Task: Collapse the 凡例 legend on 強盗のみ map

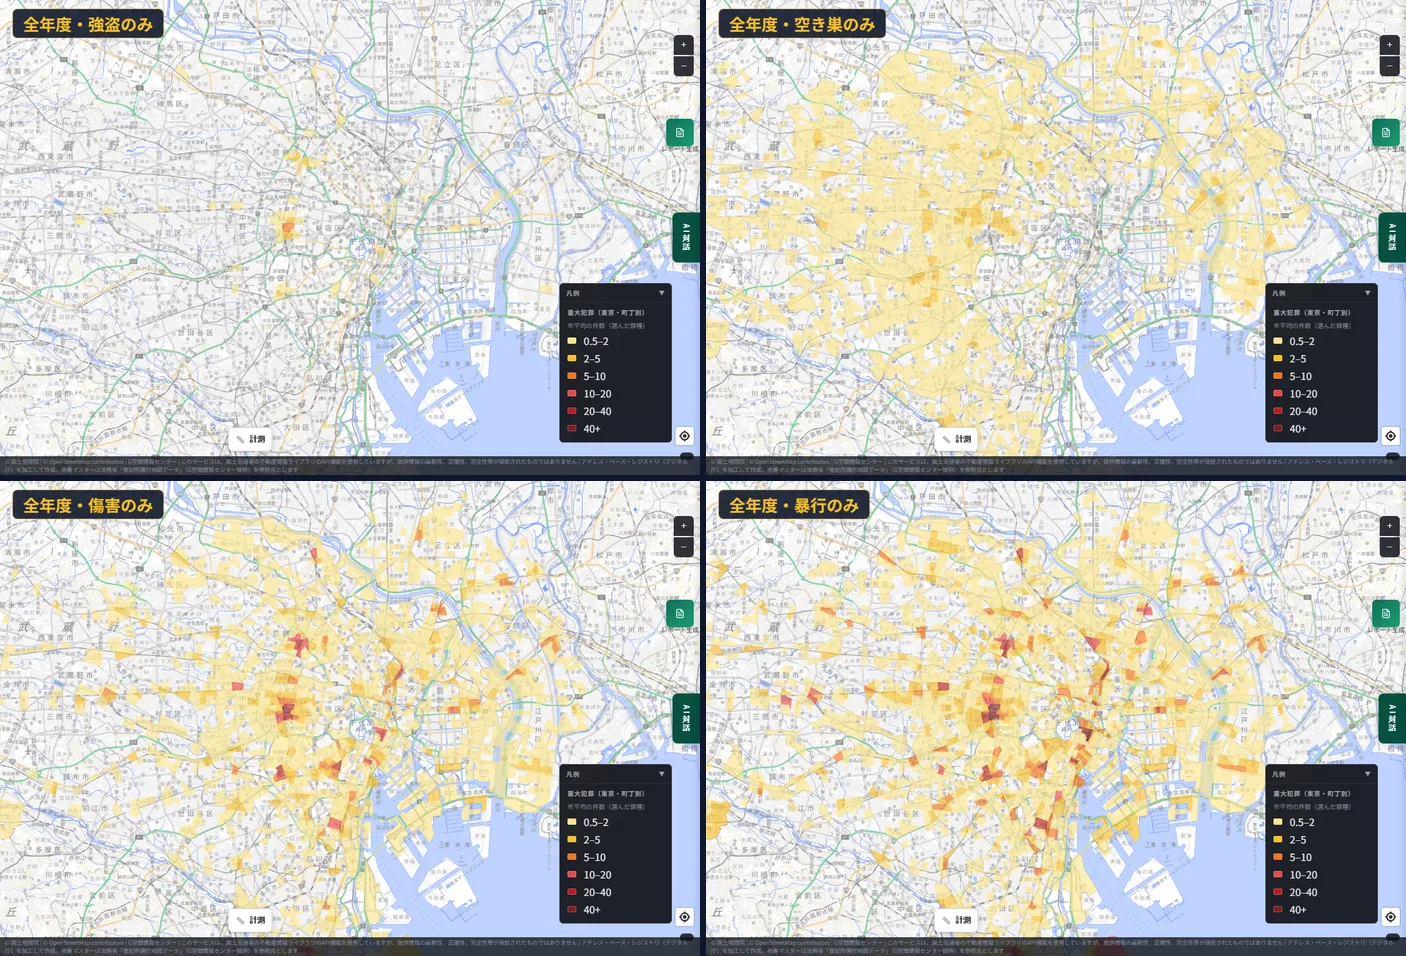Action: (x=661, y=293)
